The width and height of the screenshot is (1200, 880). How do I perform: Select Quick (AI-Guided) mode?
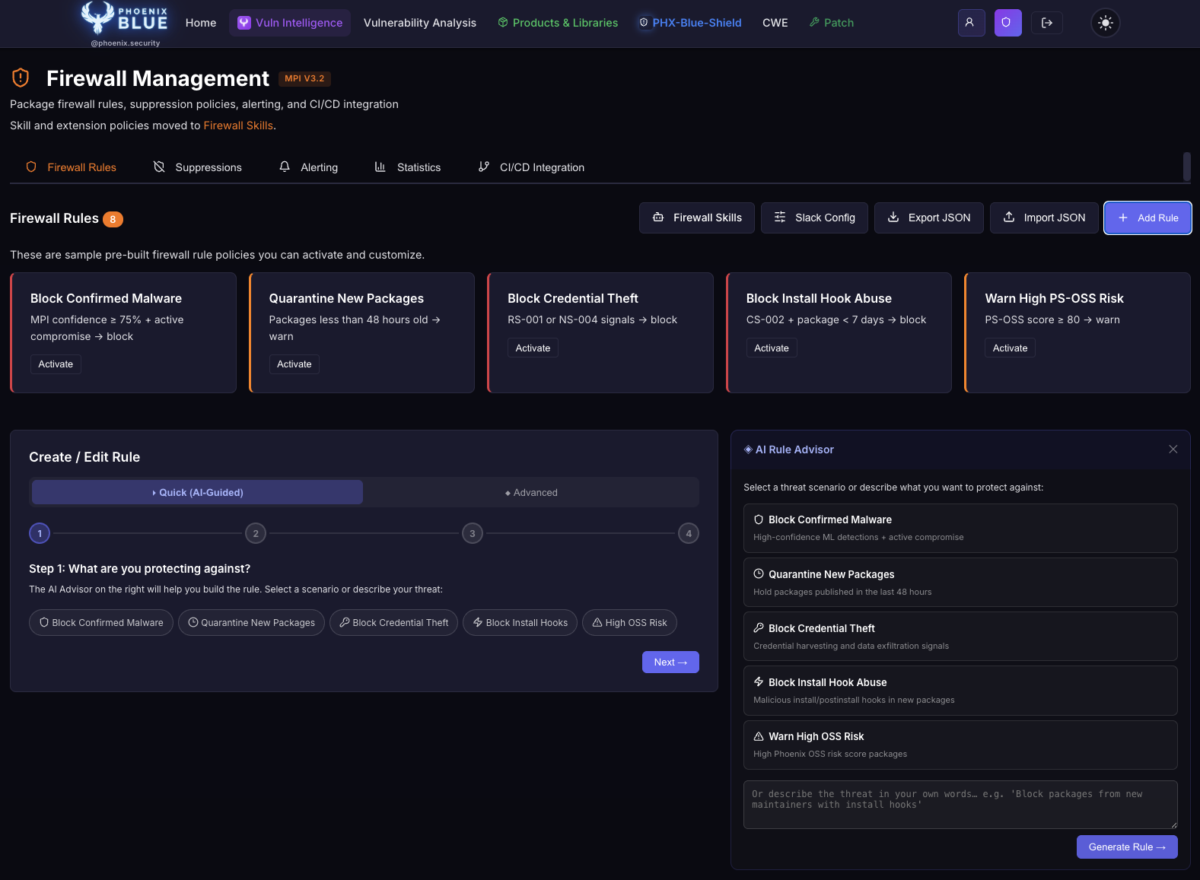pyautogui.click(x=197, y=492)
